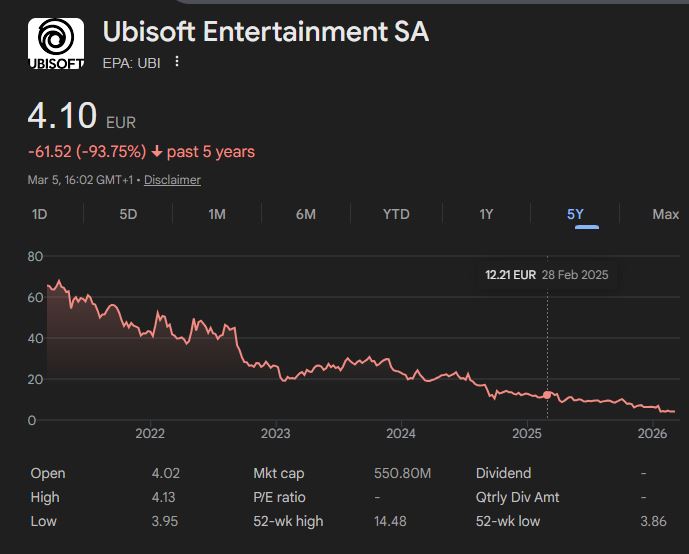Click the red down arrow indicator
This screenshot has height=554, width=689.
156,152
